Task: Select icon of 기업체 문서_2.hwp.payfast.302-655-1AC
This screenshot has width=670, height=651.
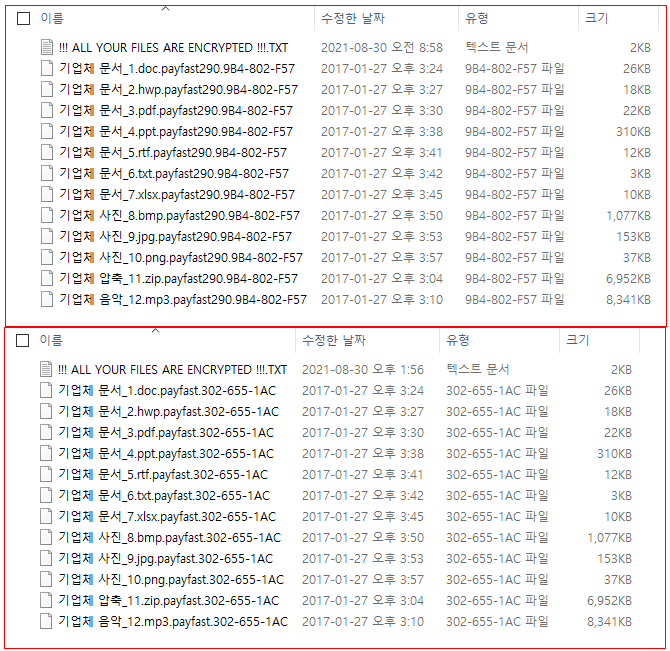Action: click(46, 411)
